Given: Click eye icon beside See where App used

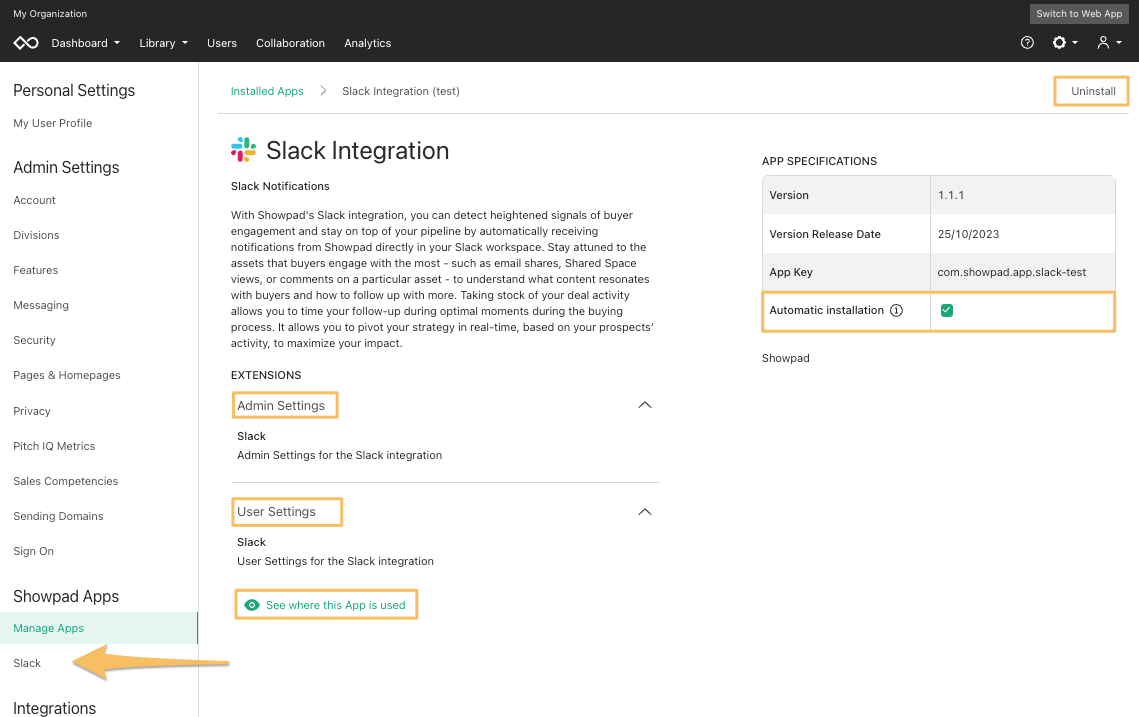Looking at the screenshot, I should 252,605.
